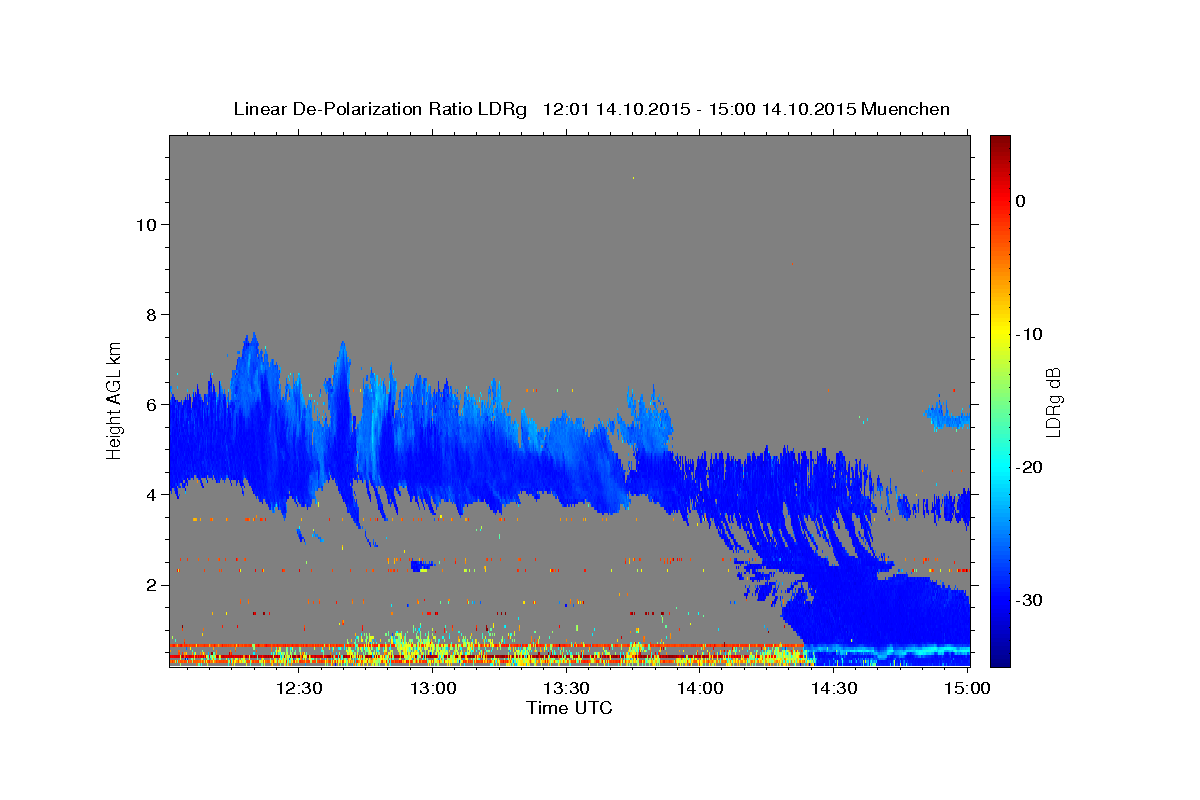The image size is (1200, 800).
Task: Click the 15:00 time tick label
Action: [967, 689]
